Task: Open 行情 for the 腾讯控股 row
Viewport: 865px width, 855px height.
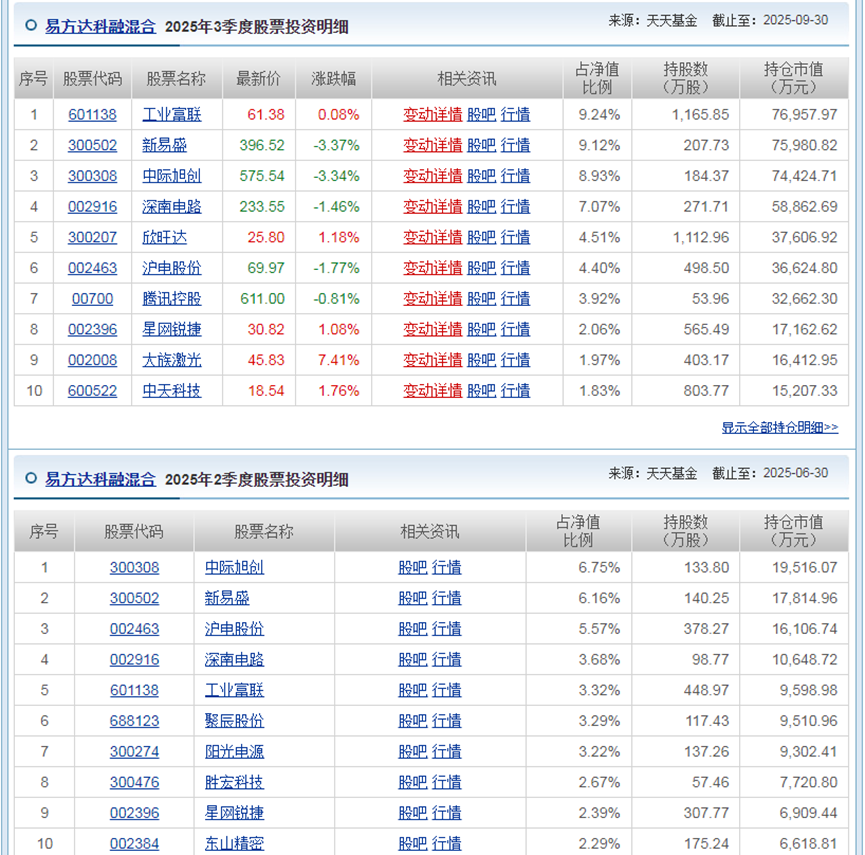Action: click(515, 299)
